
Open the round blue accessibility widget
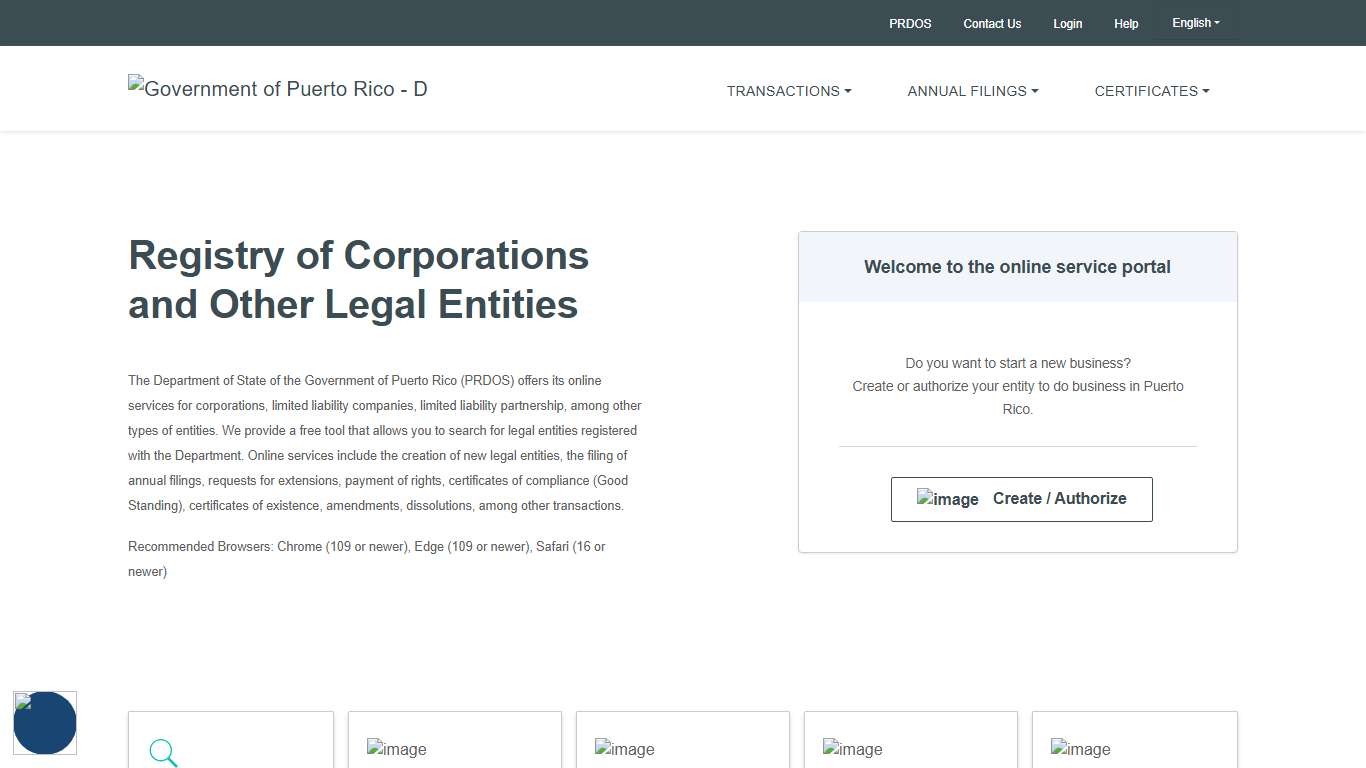click(x=45, y=723)
